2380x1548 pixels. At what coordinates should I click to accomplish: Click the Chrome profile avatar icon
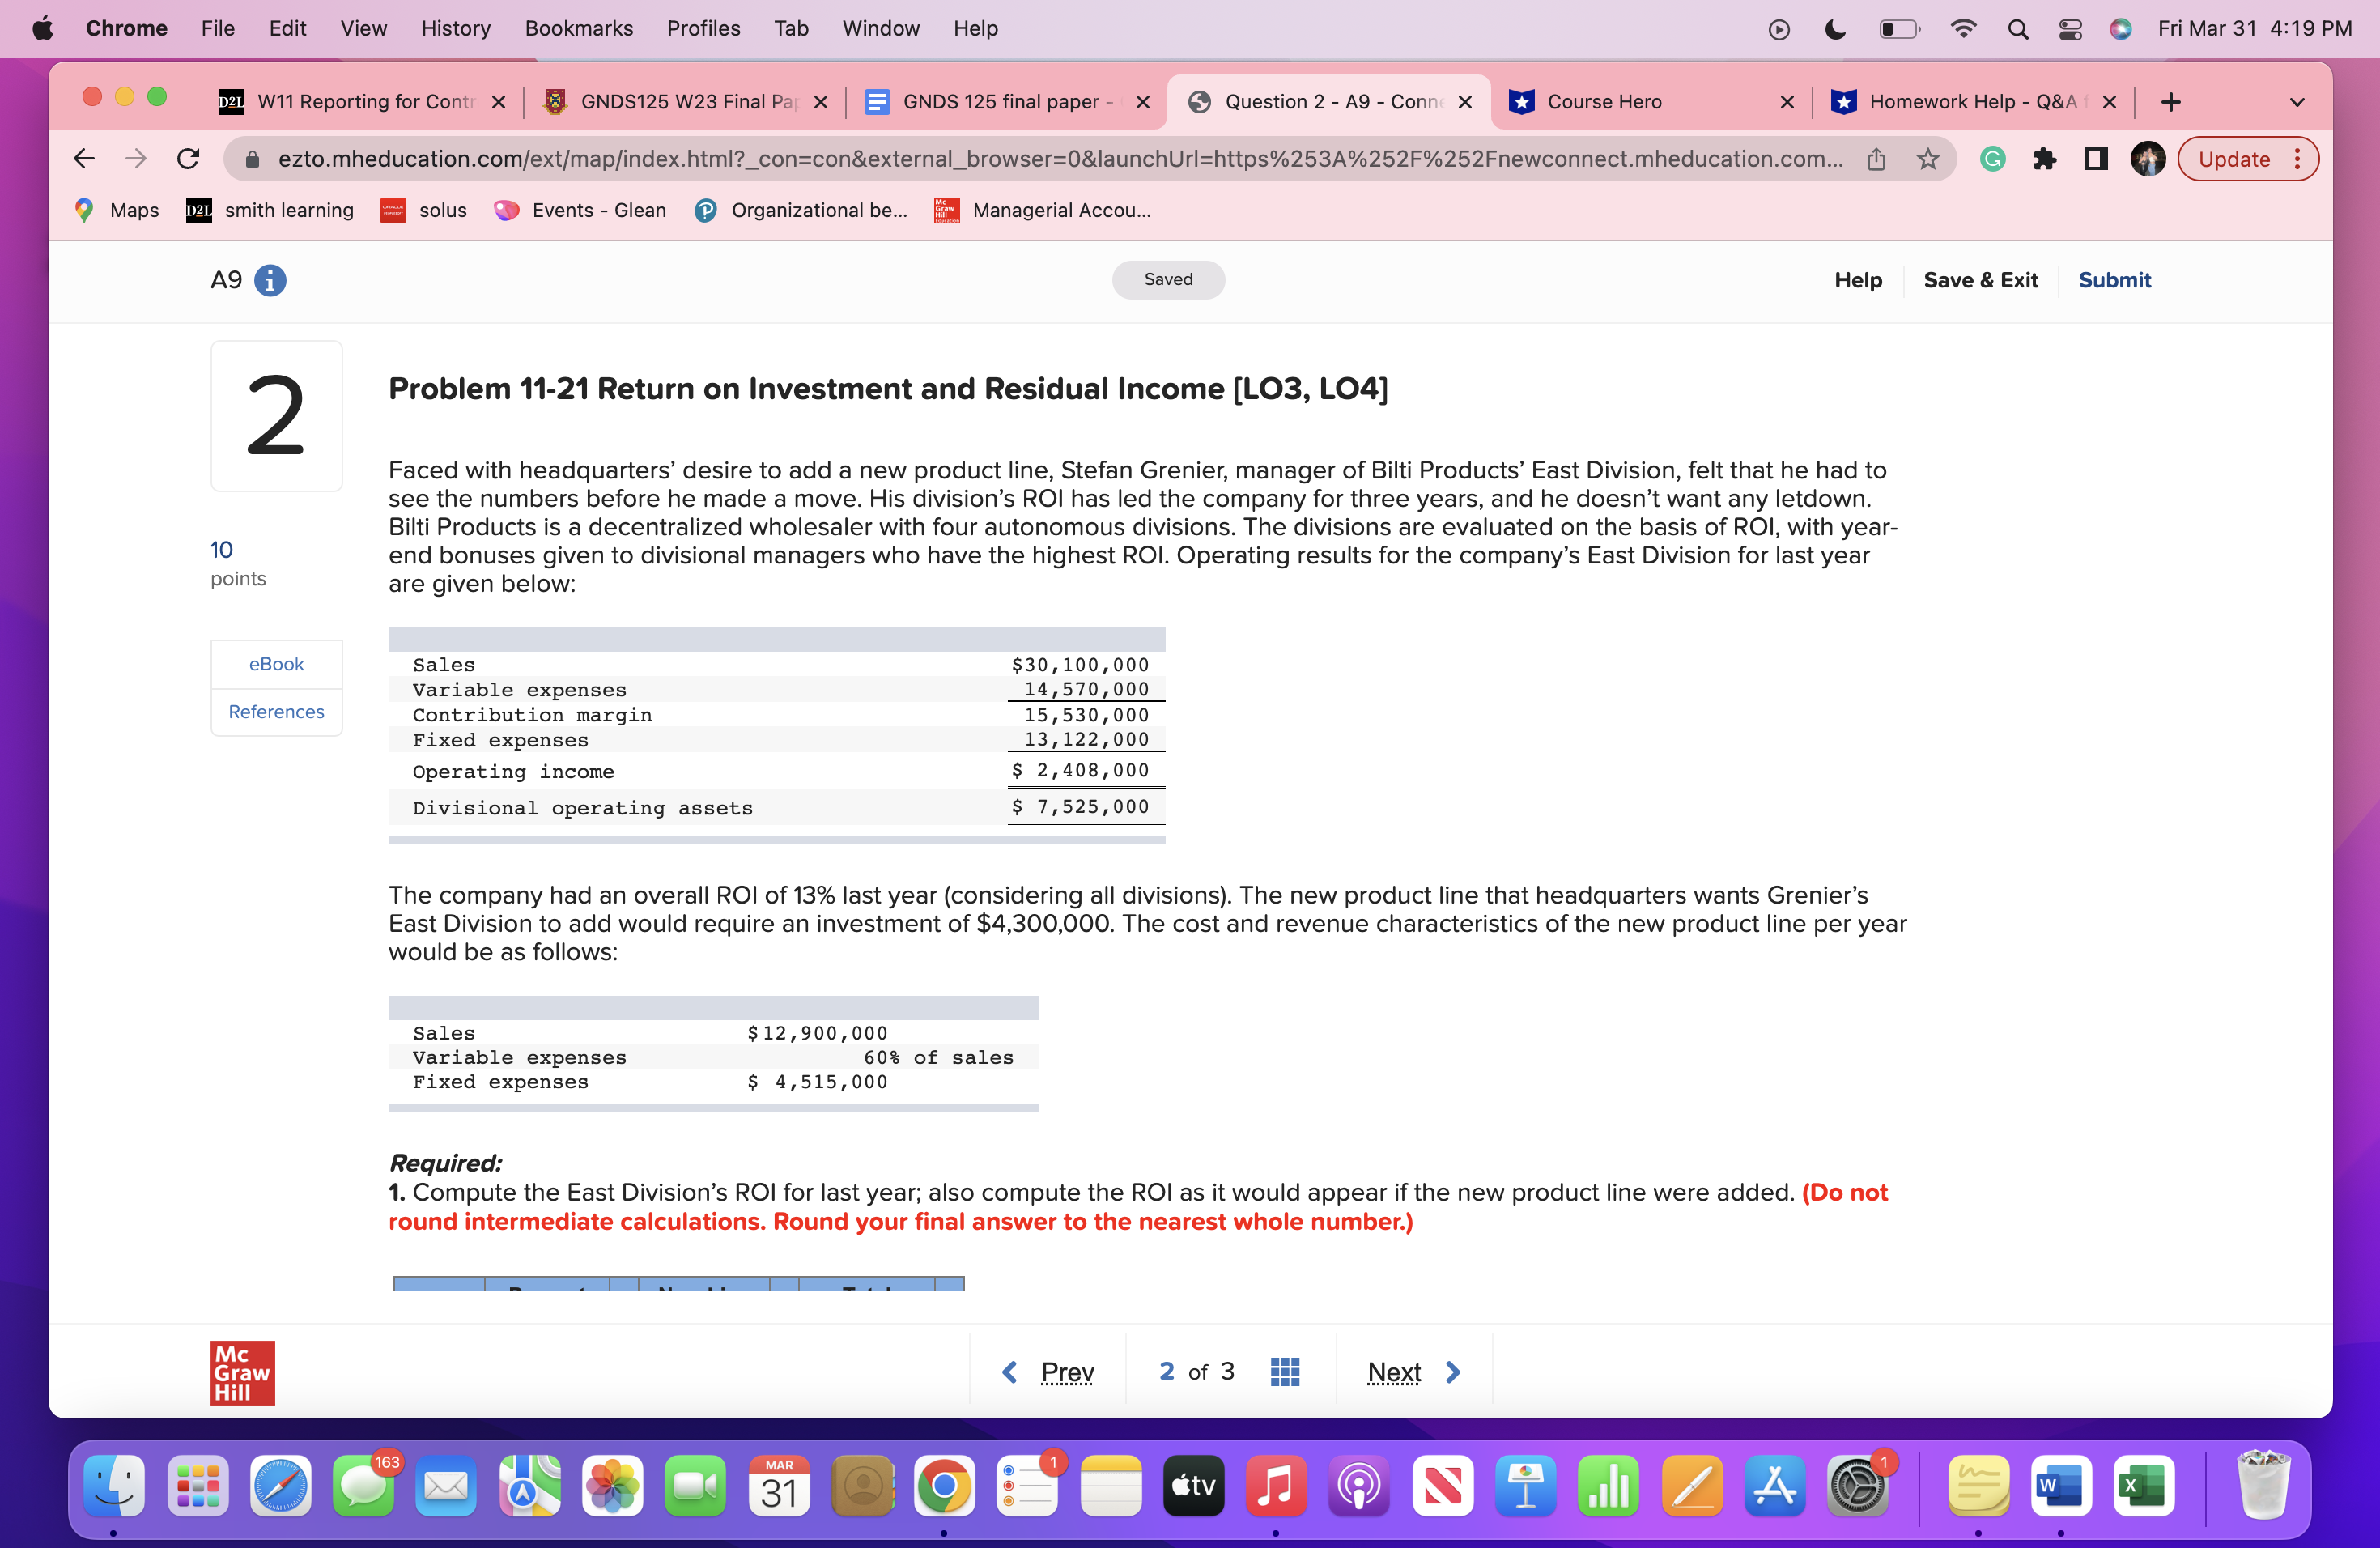coord(2146,158)
